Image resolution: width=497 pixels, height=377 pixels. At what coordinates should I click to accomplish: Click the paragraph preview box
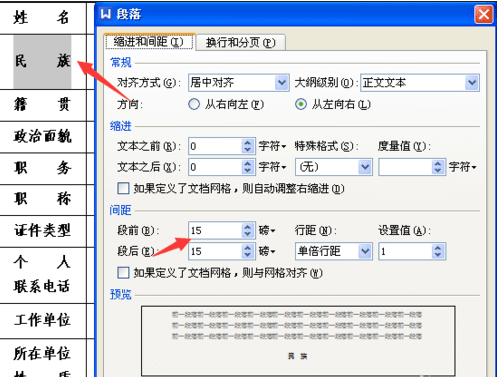click(x=298, y=341)
